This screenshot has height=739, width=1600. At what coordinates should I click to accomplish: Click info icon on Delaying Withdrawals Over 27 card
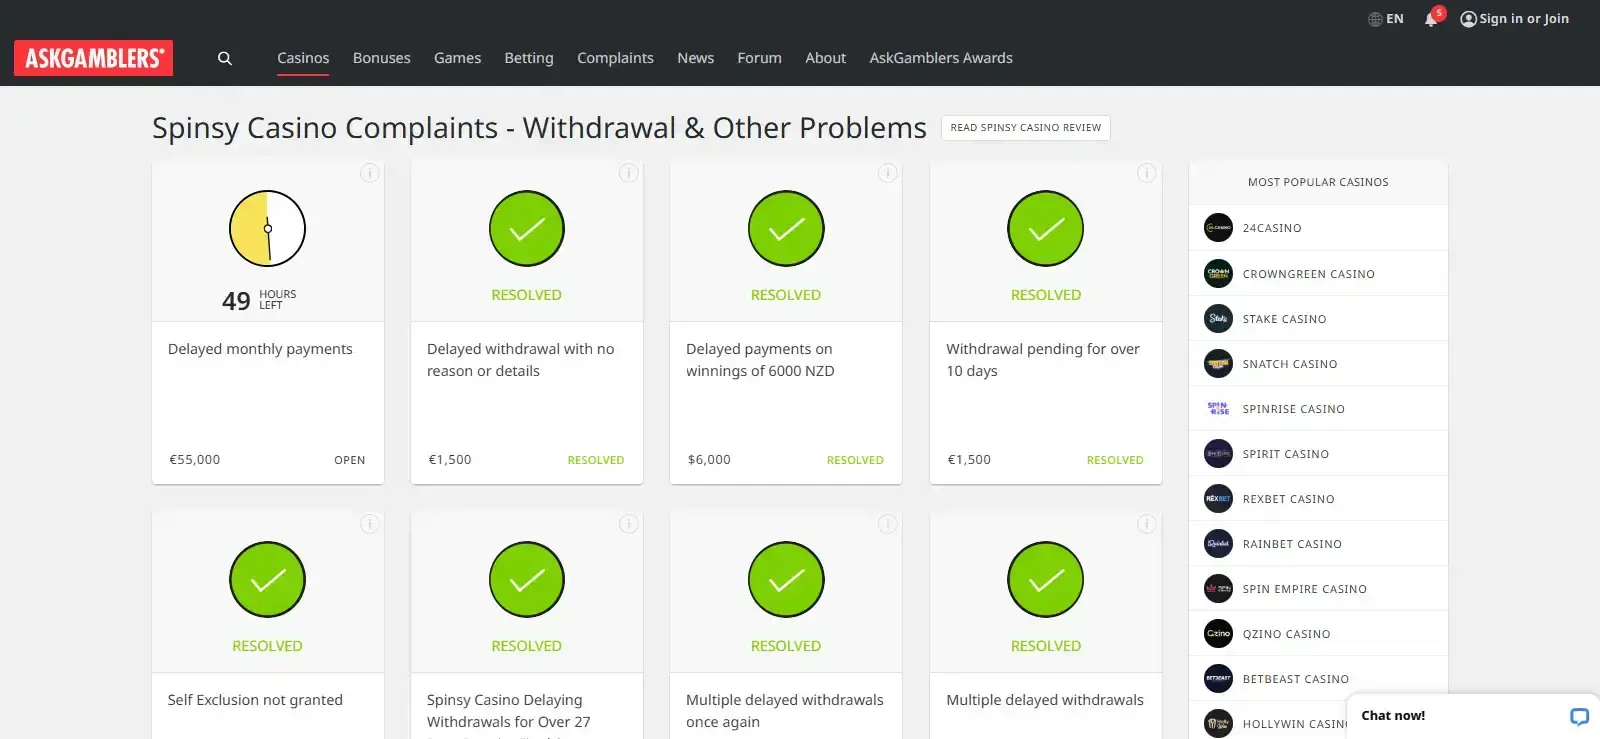click(x=628, y=524)
